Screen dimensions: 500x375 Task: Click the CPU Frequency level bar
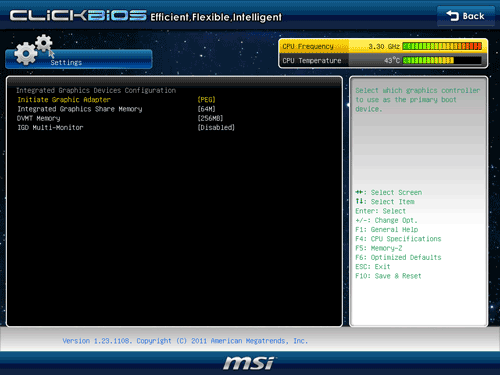[x=442, y=46]
